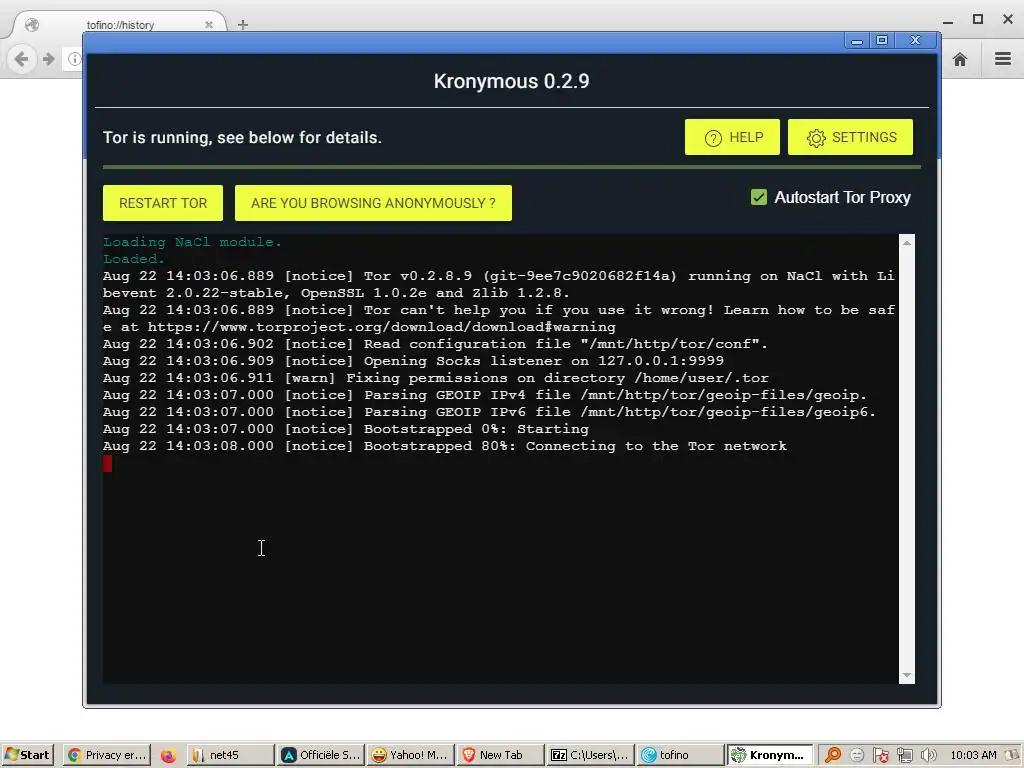
Task: Maximize the Kronymous window
Action: pos(882,40)
